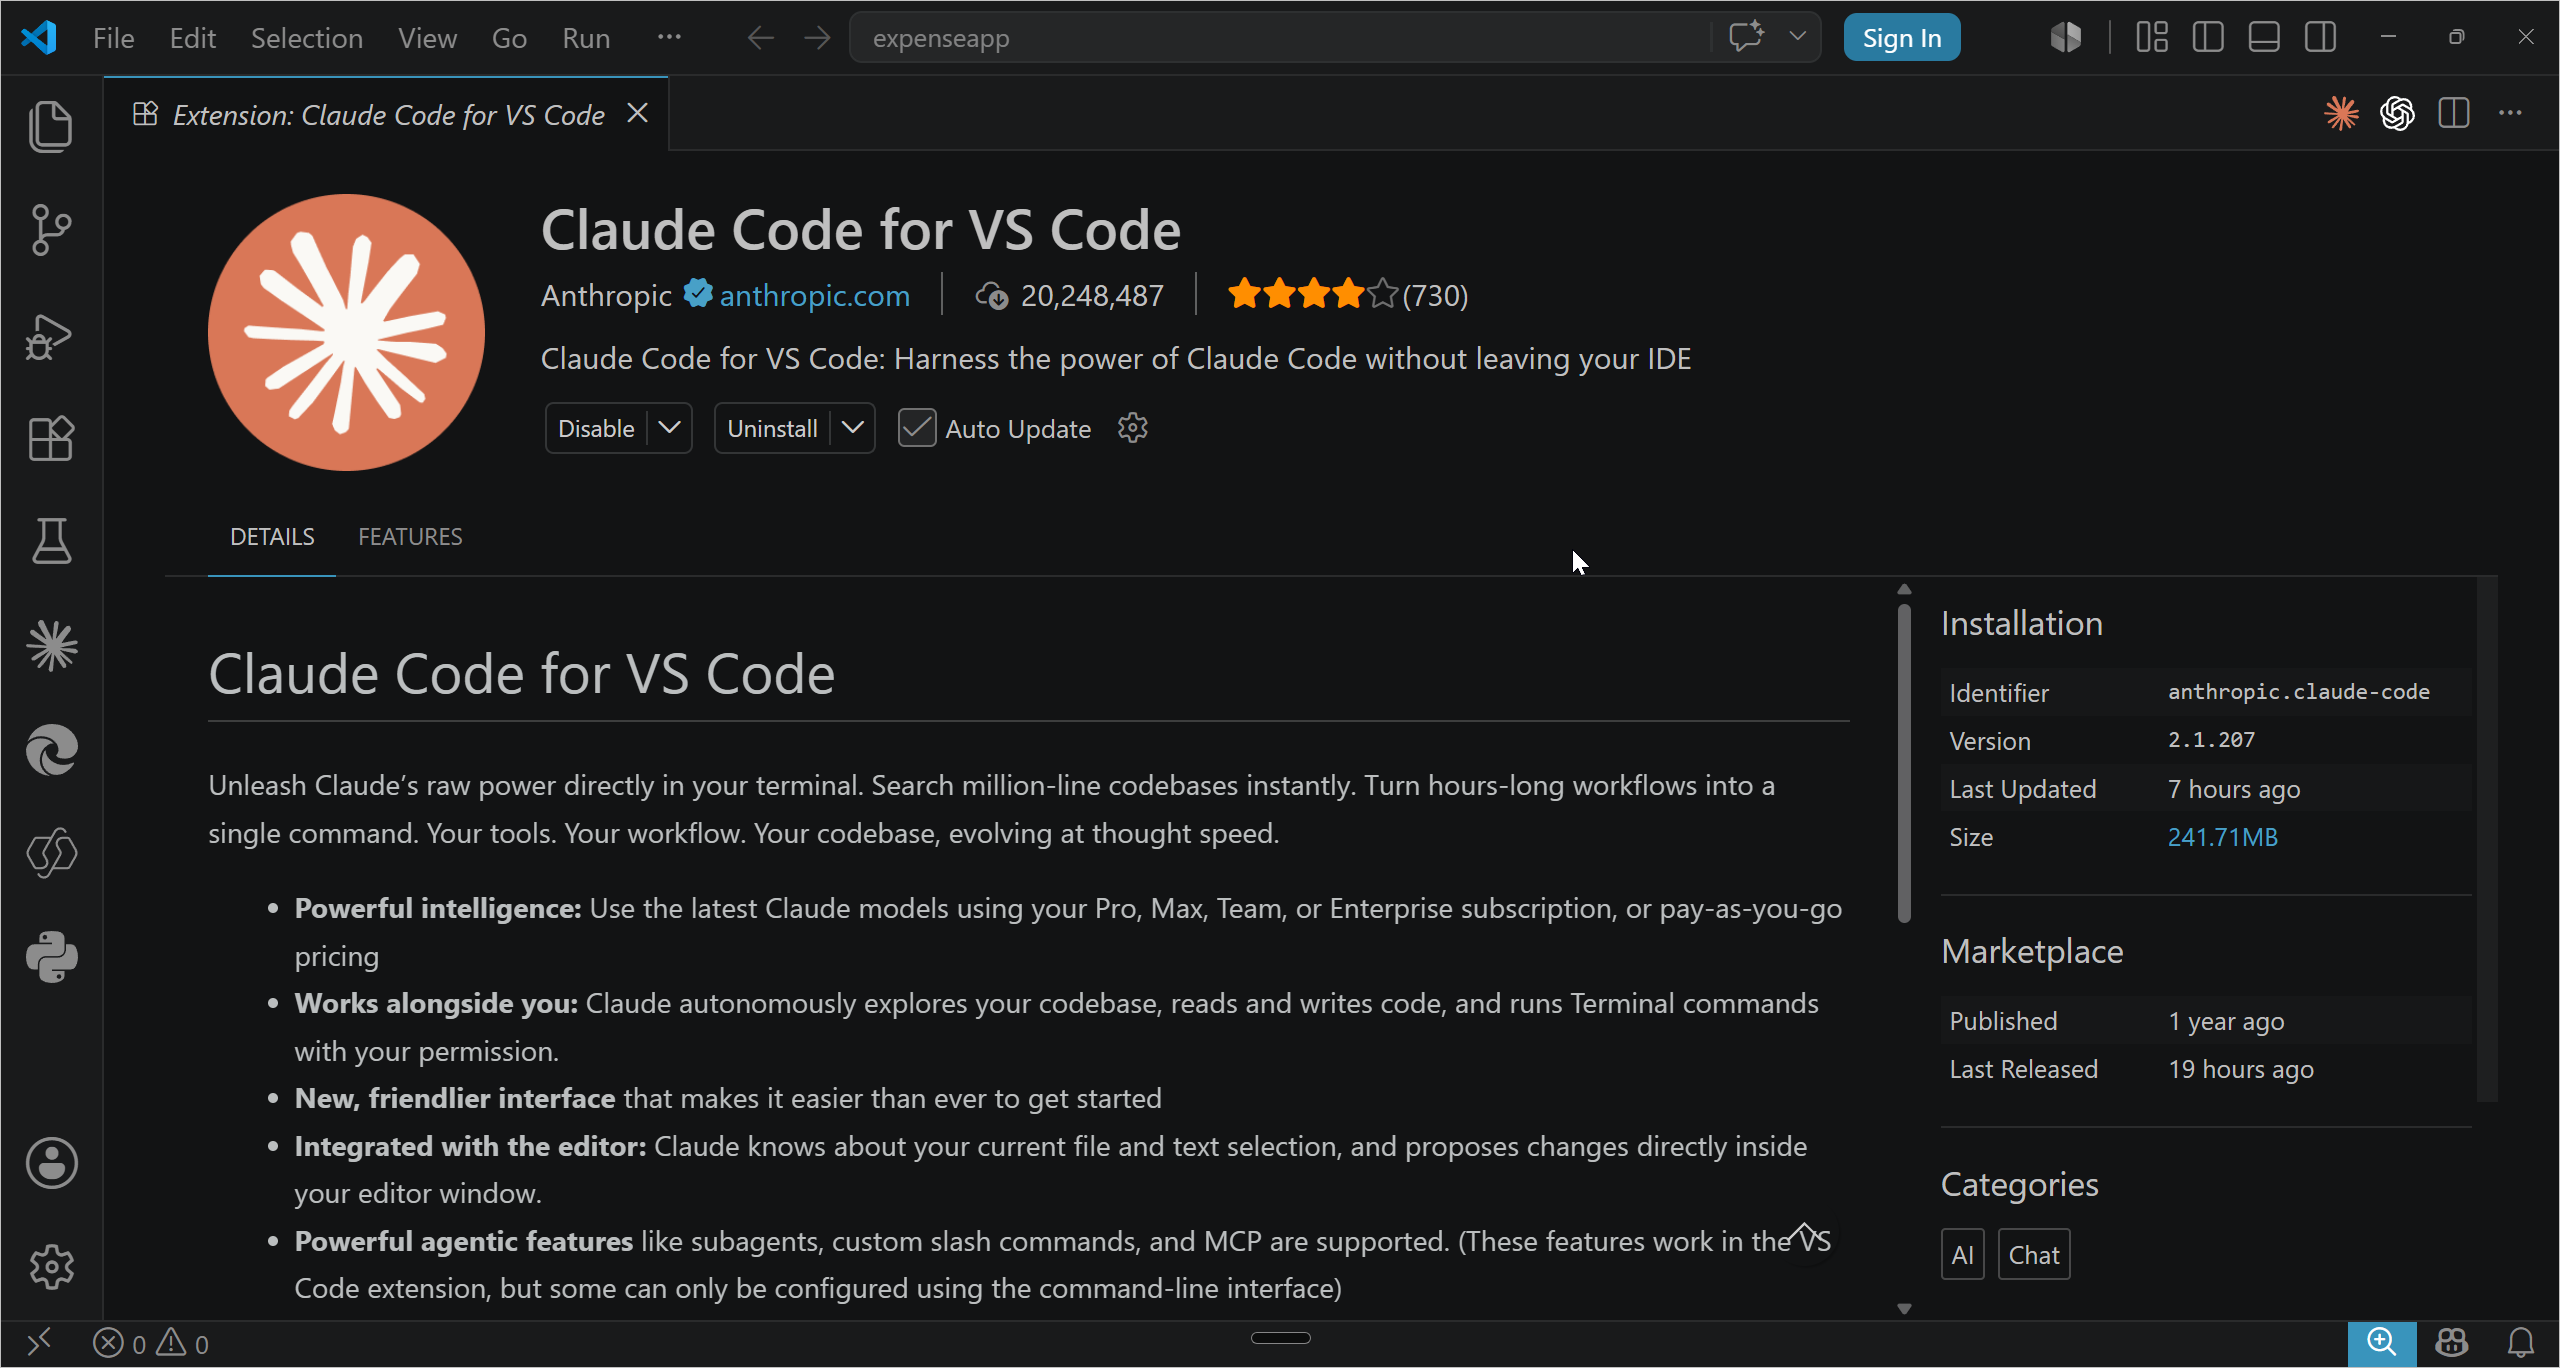The width and height of the screenshot is (2560, 1368).
Task: Click the expenseapp command center search box
Action: pos(1280,38)
